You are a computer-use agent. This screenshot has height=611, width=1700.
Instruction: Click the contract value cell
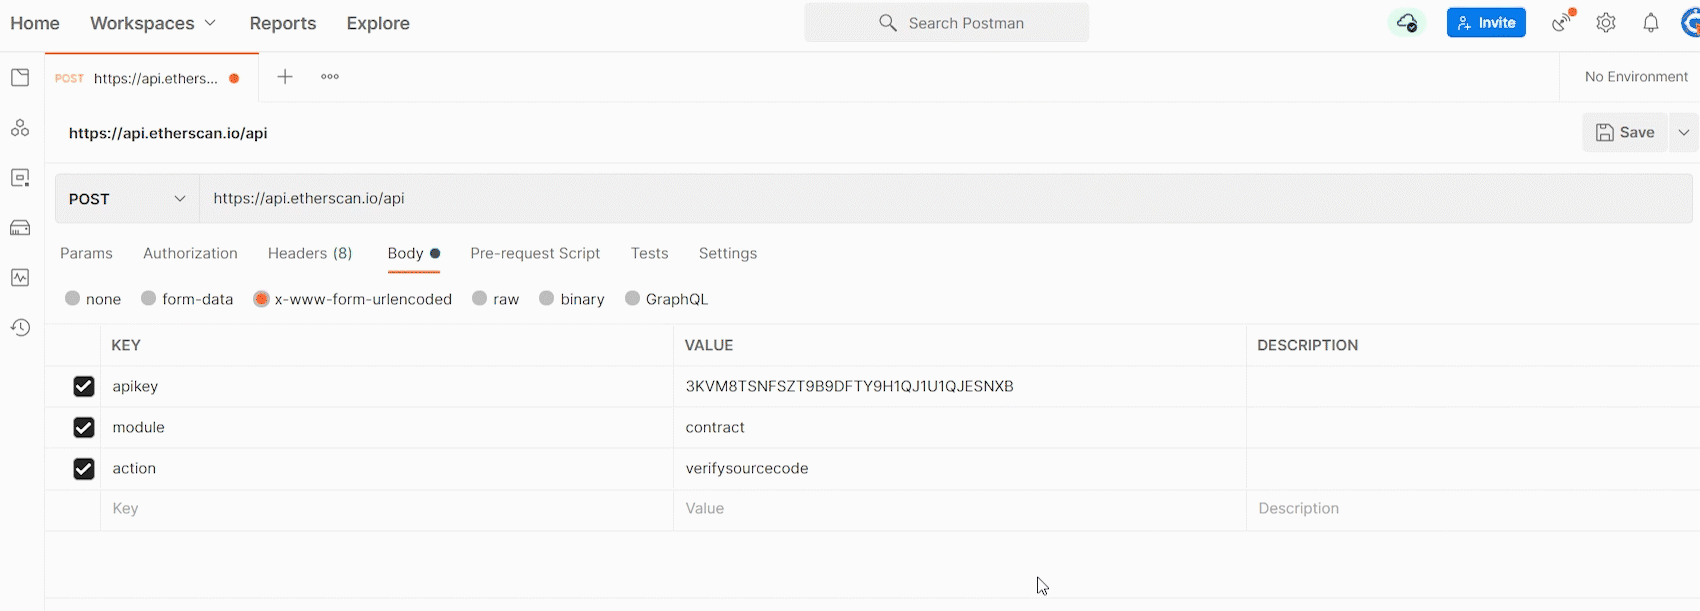tap(960, 427)
